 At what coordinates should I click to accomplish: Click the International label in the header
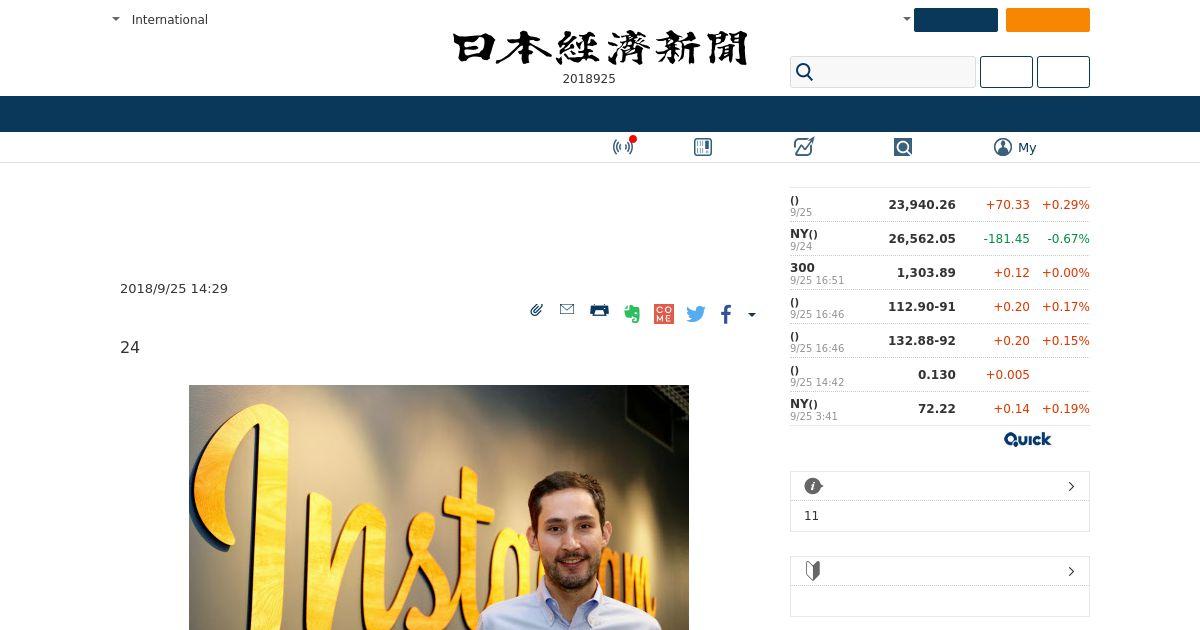tap(169, 19)
